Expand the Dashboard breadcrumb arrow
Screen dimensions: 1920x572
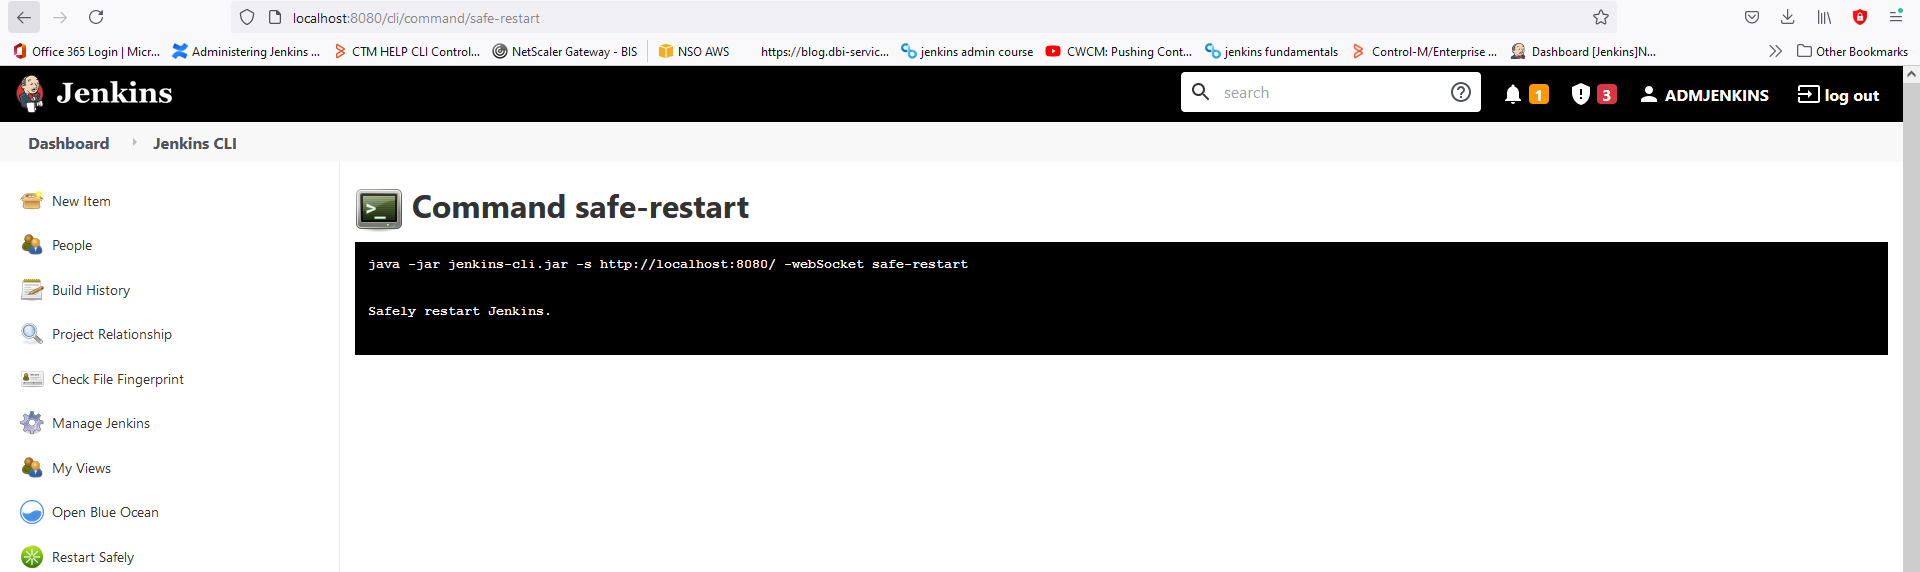[134, 143]
